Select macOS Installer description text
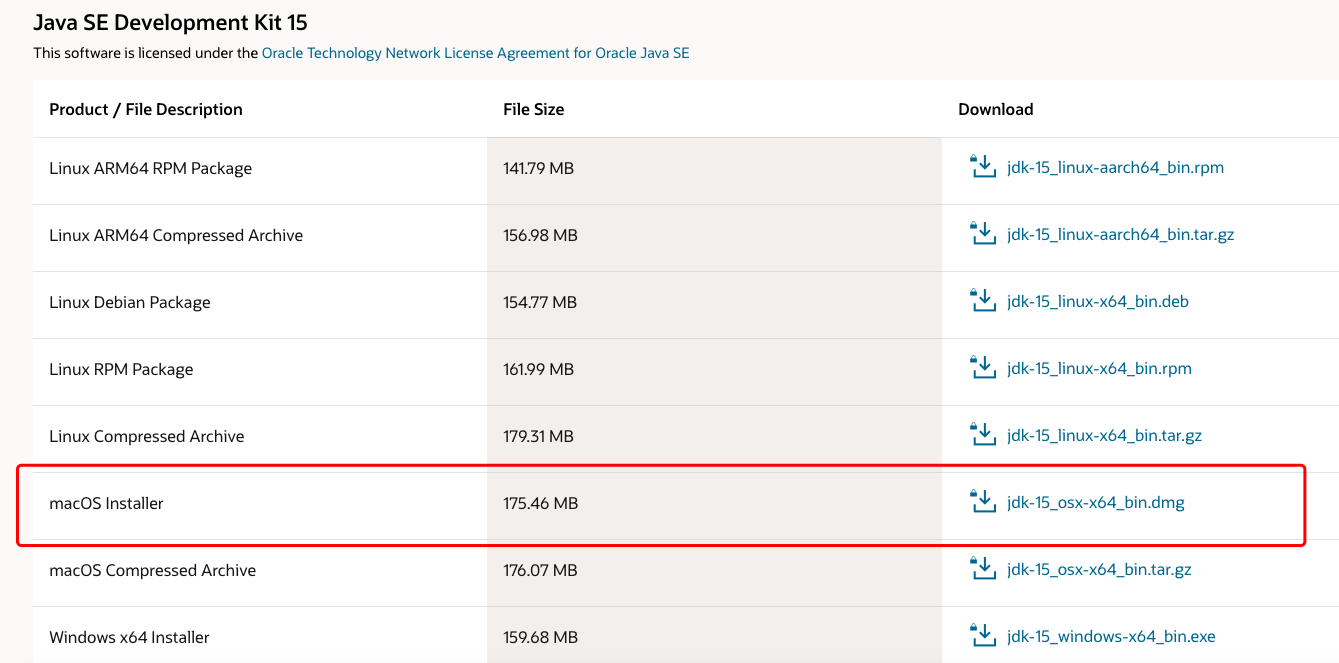Screen dimensions: 1339x663 106,503
